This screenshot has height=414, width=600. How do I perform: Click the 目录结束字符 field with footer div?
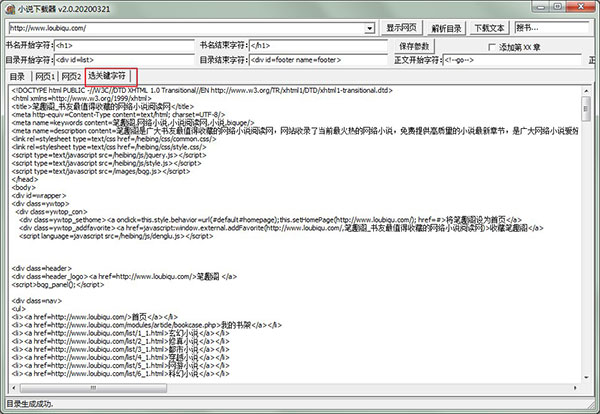[x=318, y=60]
